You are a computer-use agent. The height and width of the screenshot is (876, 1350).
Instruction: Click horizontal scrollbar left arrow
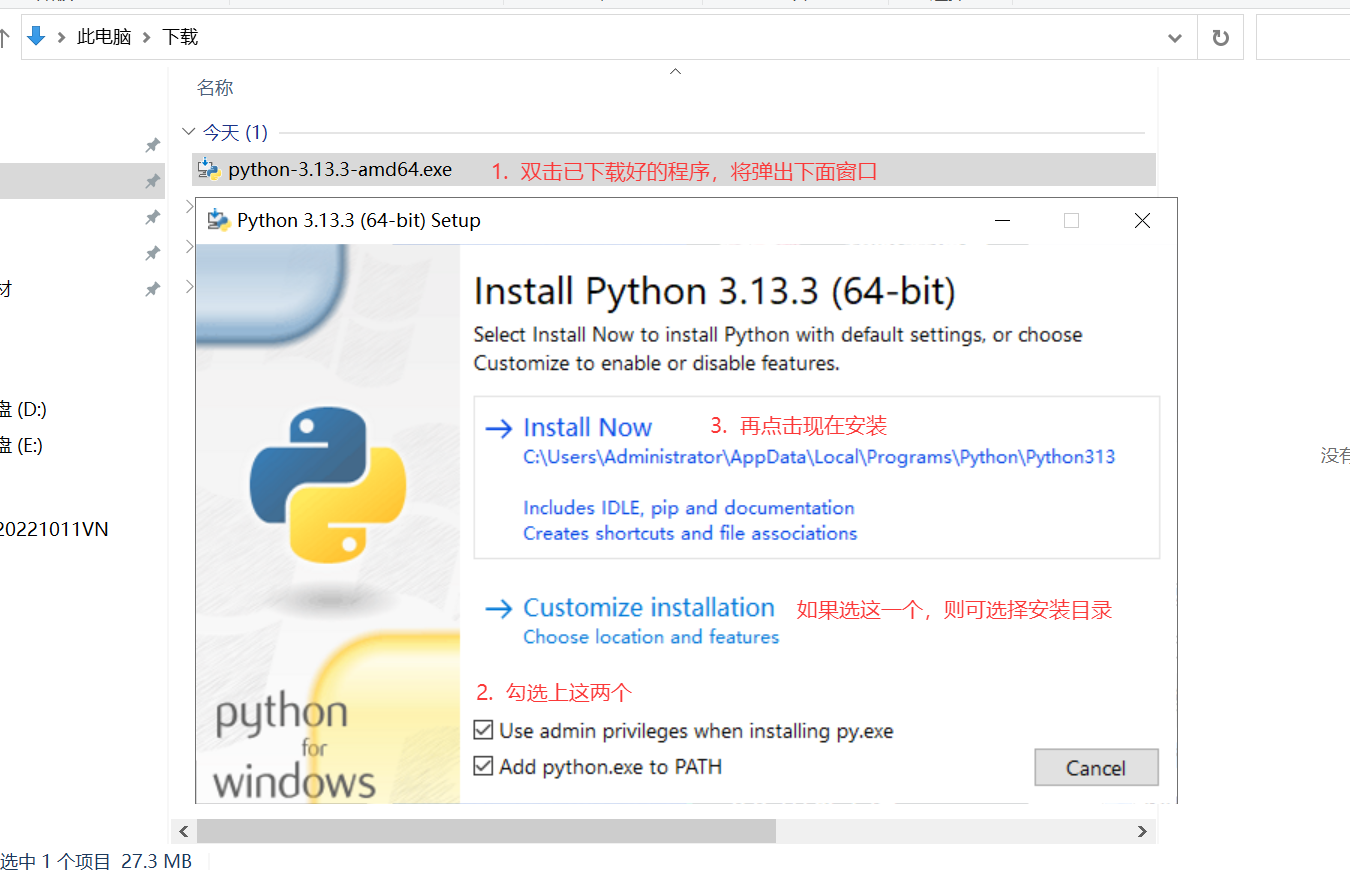[x=183, y=831]
